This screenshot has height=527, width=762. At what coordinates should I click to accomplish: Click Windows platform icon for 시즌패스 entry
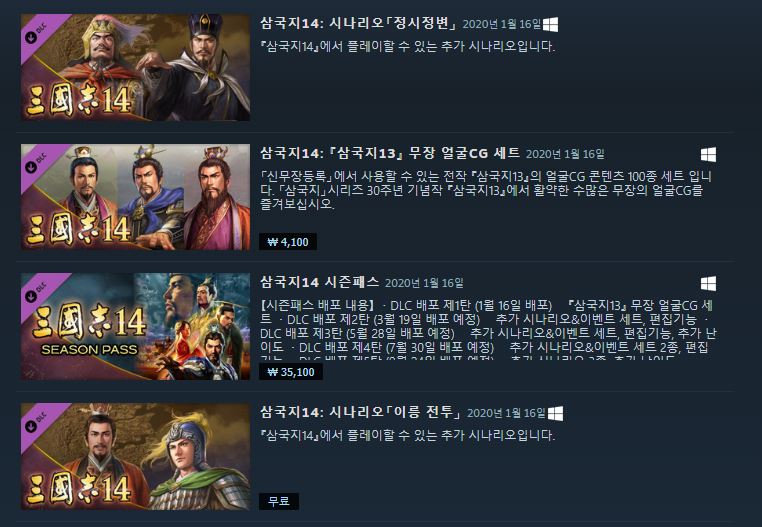click(708, 283)
